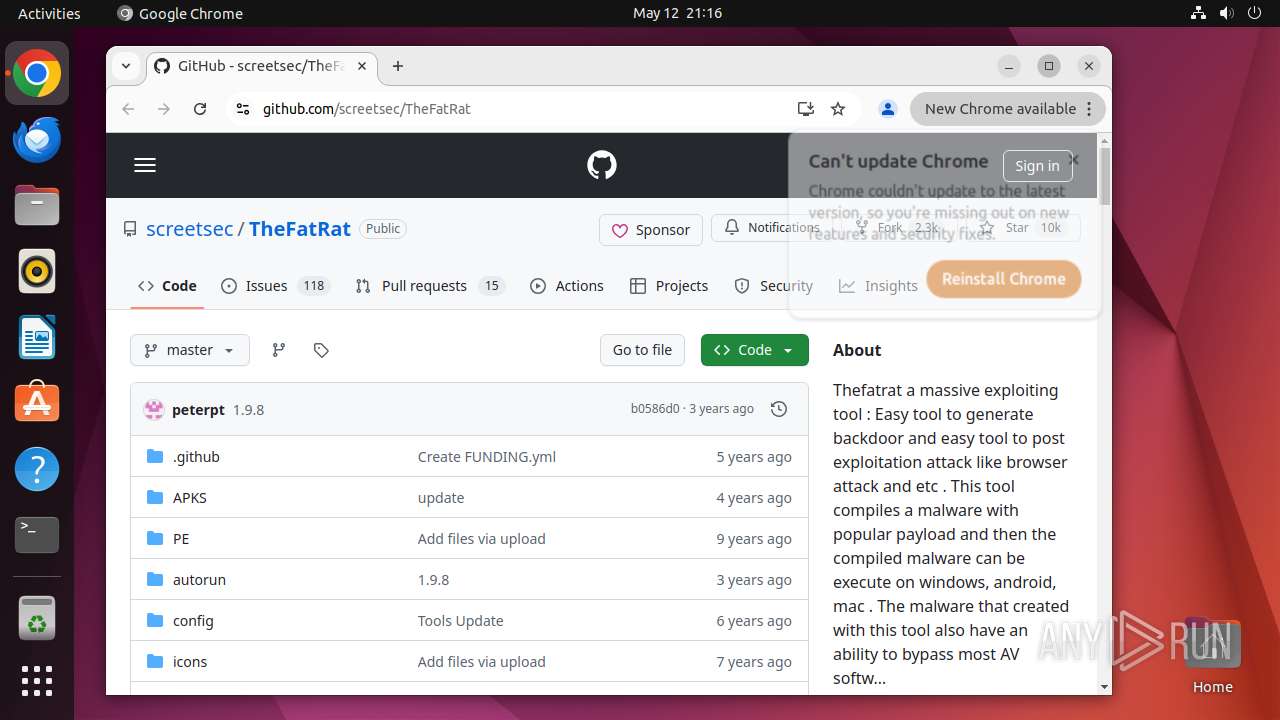
Task: Open the PE folder icon
Action: [x=155, y=539]
